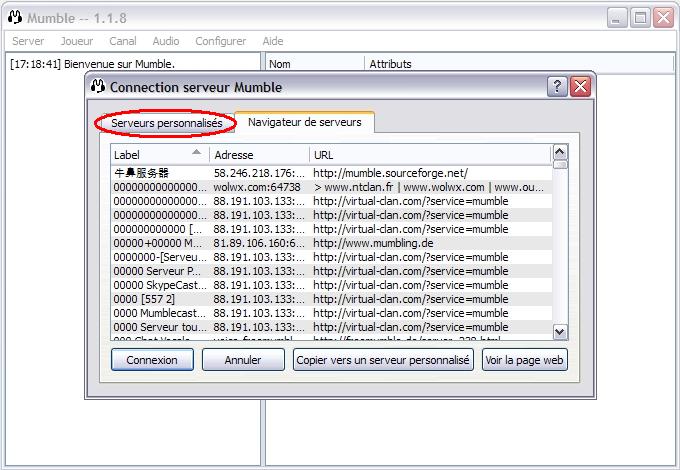Open the Aide menu
This screenshot has width=680, height=470.
[273, 41]
